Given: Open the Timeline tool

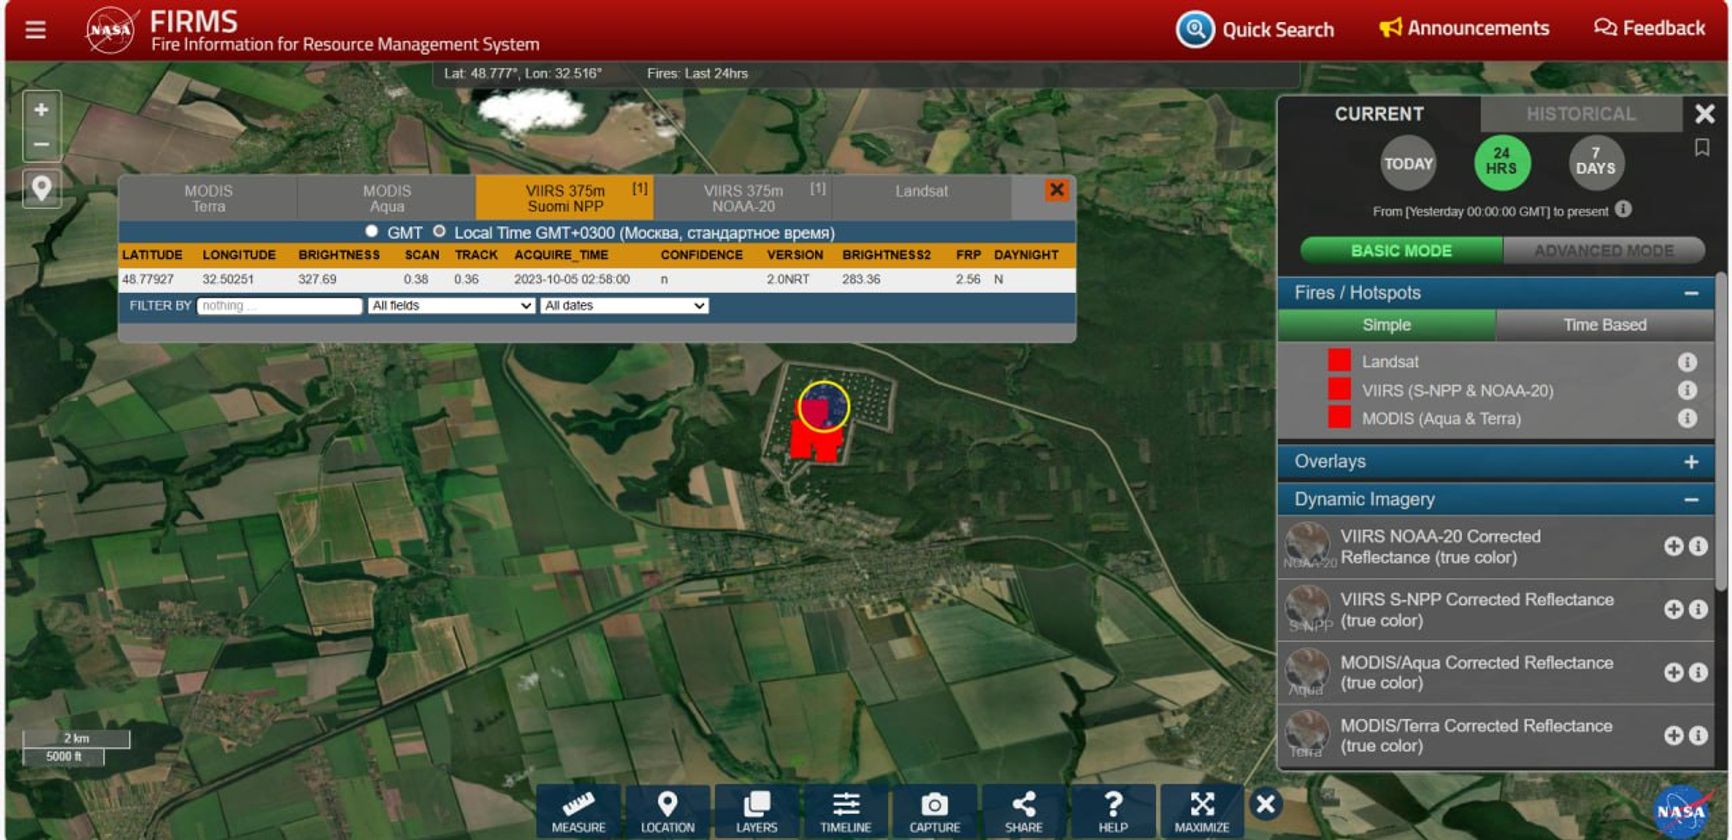Looking at the screenshot, I should [x=845, y=811].
